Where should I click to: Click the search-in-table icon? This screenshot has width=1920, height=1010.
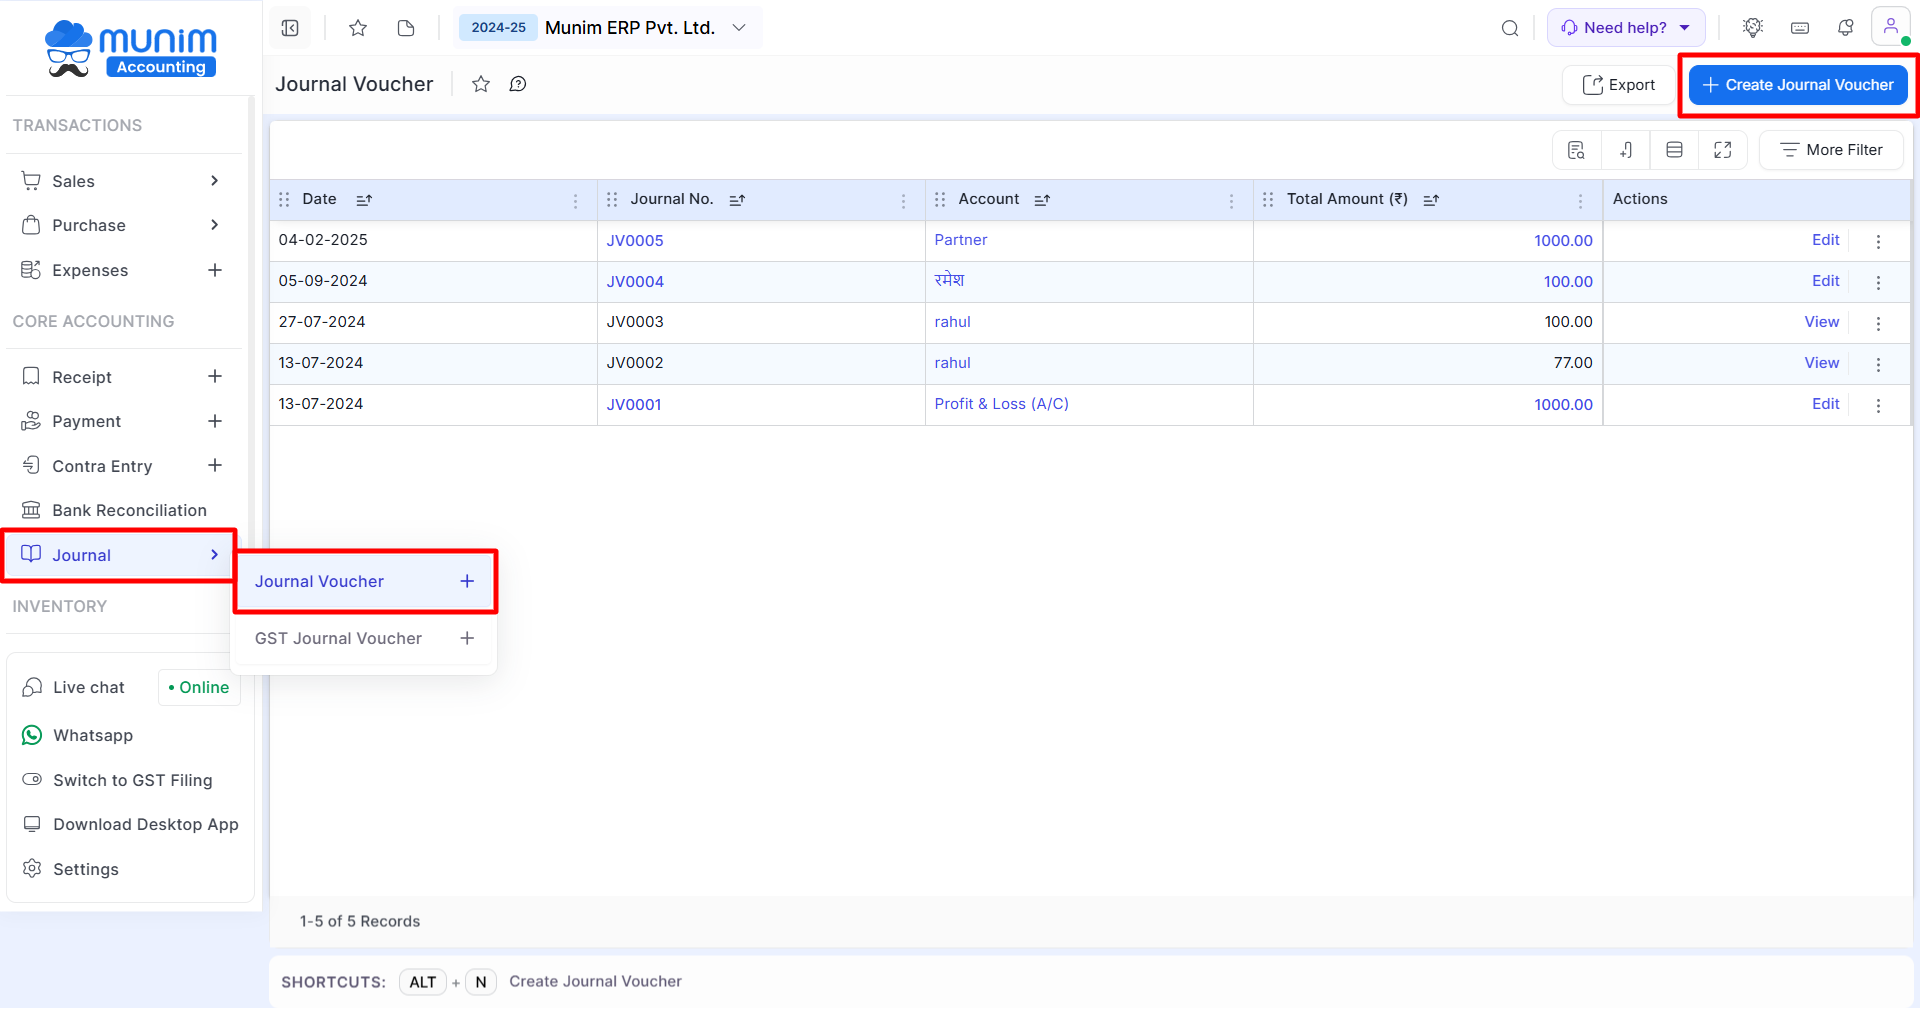(1577, 150)
